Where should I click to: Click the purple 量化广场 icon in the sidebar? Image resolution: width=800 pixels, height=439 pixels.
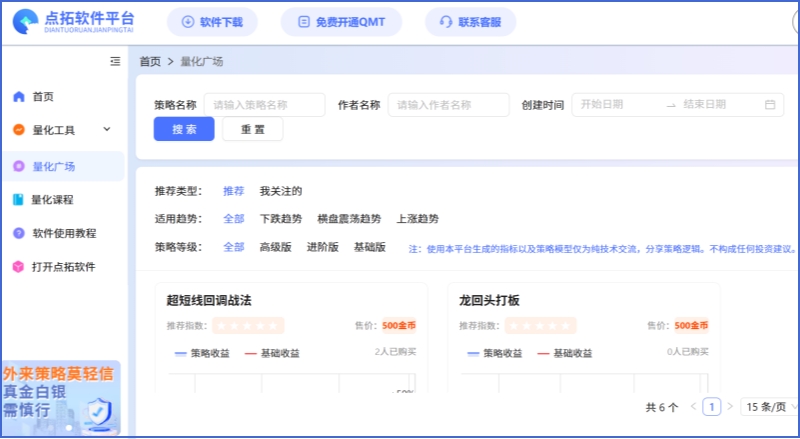[x=19, y=166]
